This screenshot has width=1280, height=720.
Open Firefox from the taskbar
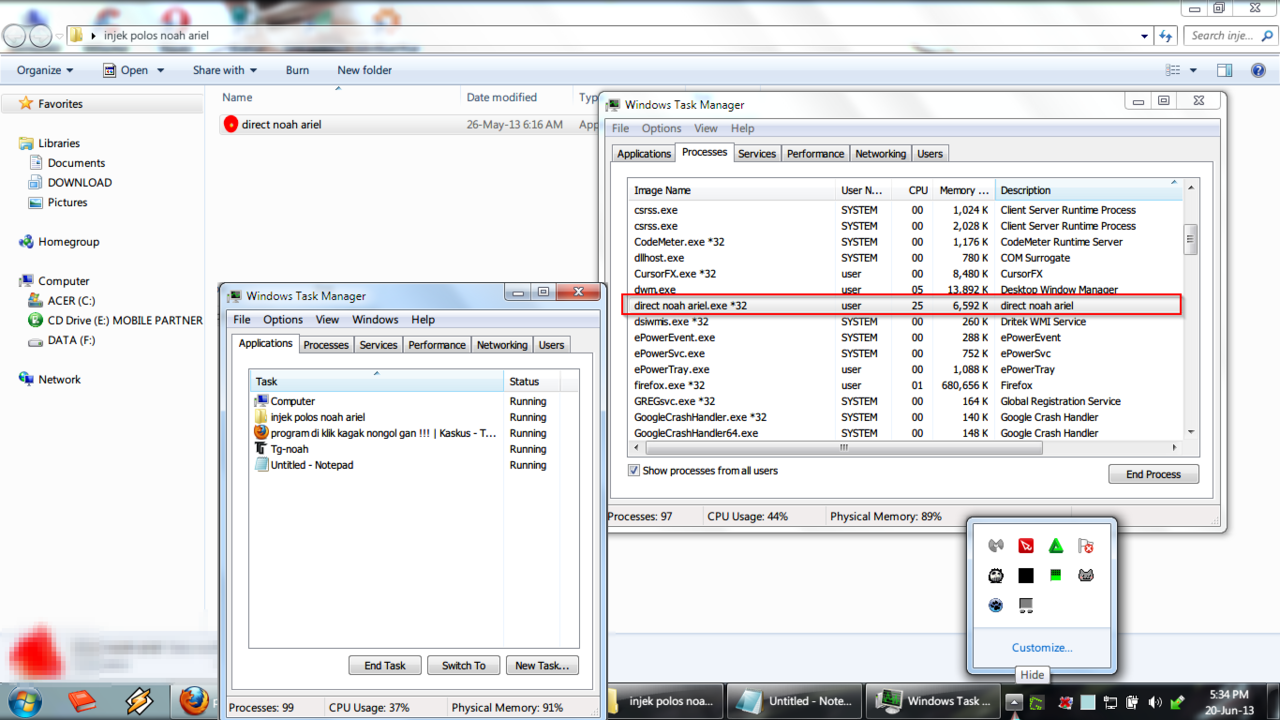click(194, 701)
